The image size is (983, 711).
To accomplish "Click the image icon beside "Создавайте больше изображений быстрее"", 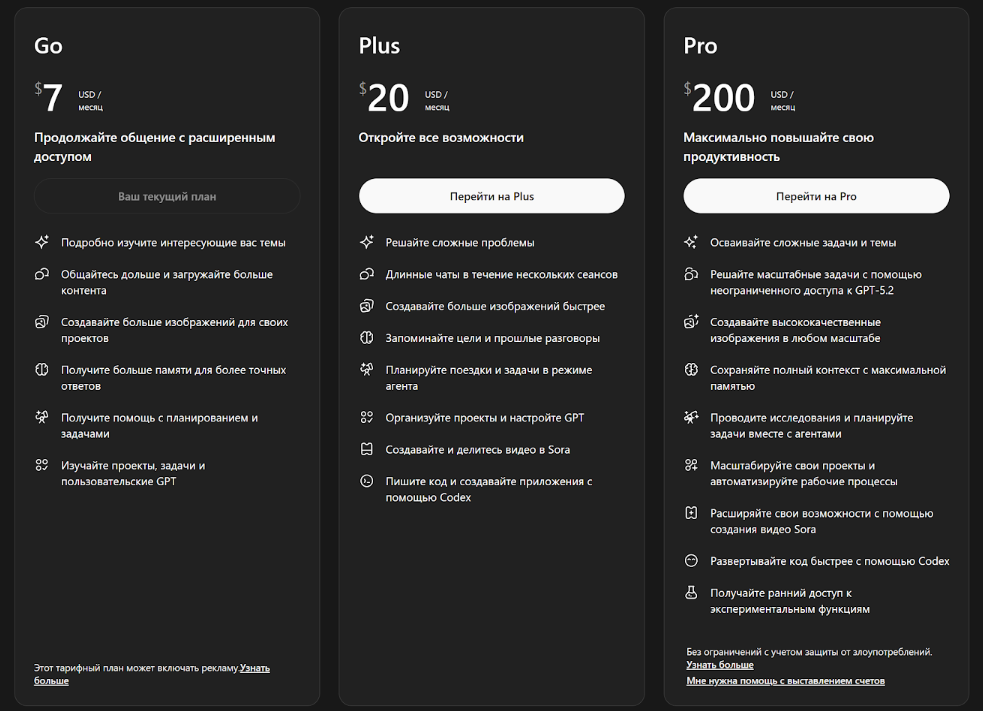I will 367,306.
